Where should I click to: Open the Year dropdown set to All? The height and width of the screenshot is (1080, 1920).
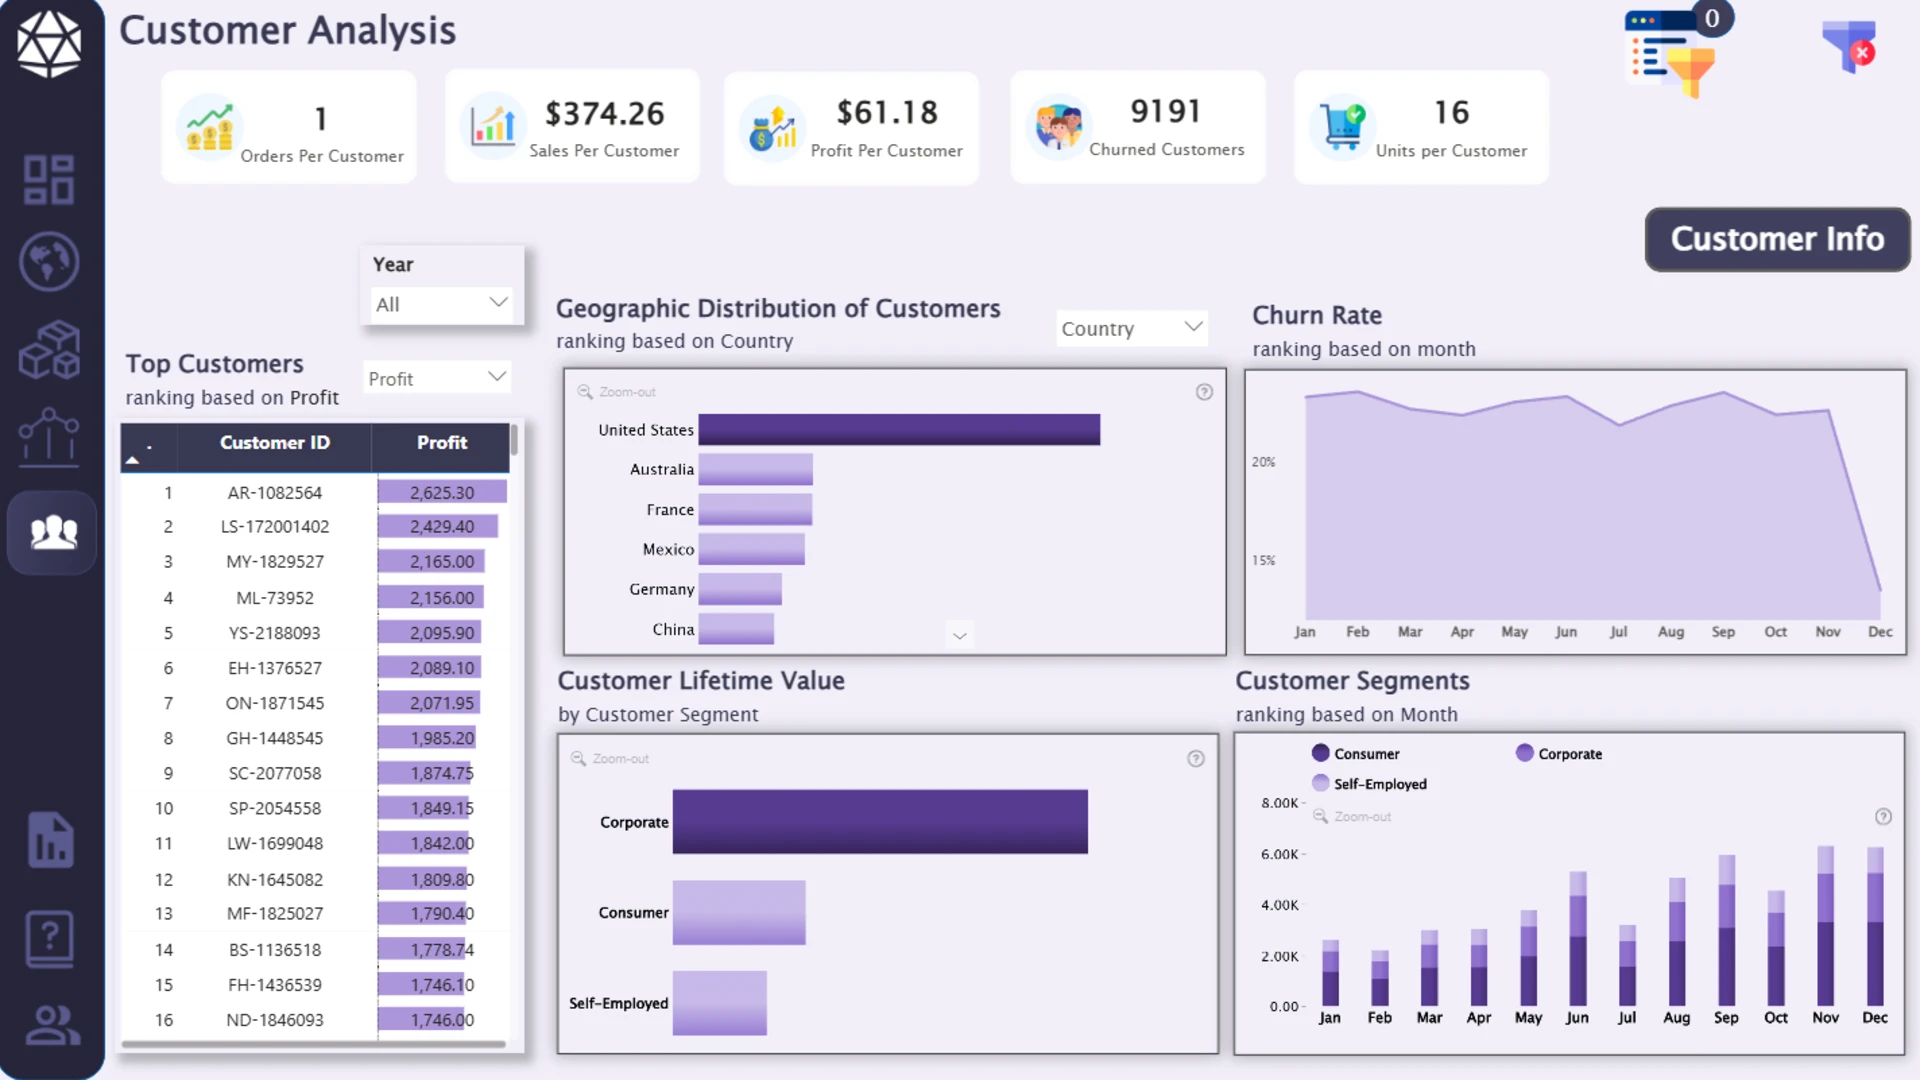pos(442,304)
